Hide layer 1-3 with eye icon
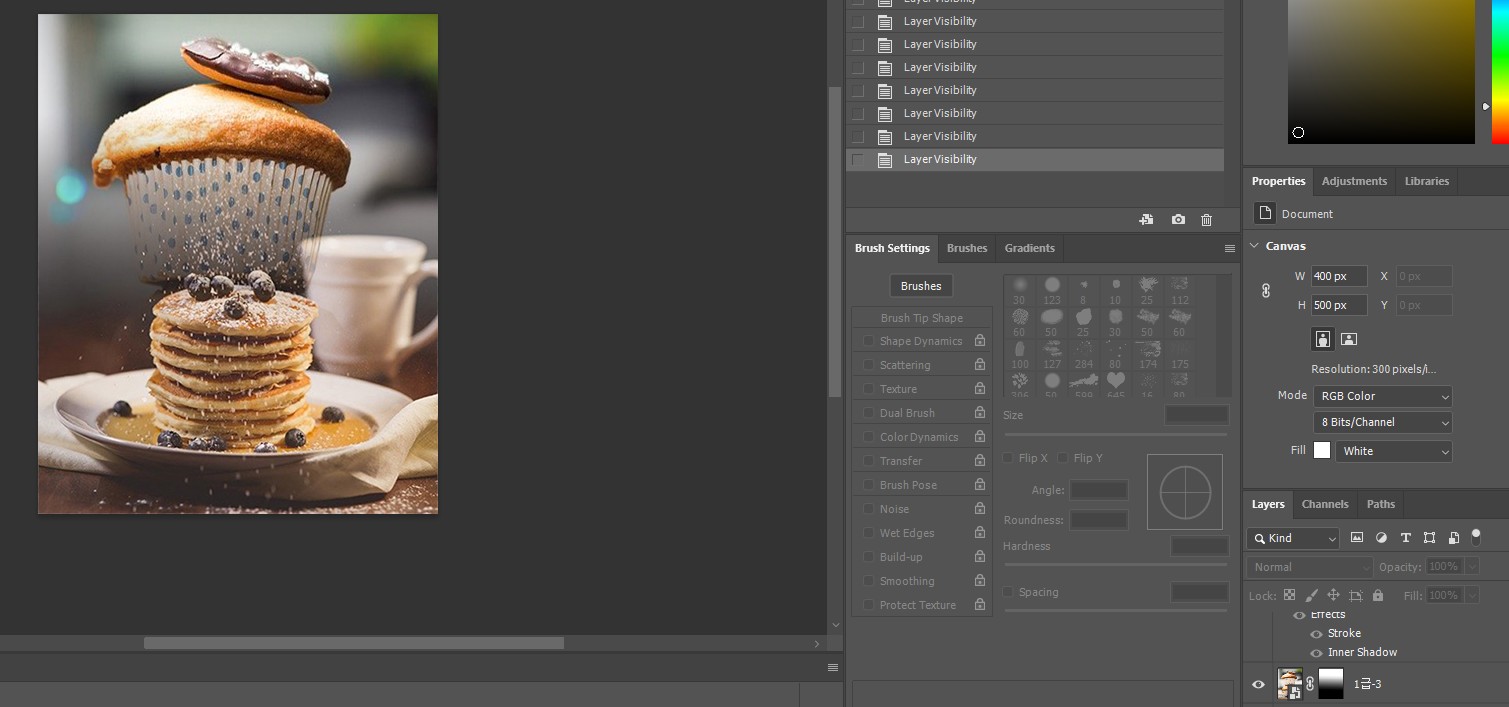This screenshot has width=1509, height=707. coord(1259,684)
